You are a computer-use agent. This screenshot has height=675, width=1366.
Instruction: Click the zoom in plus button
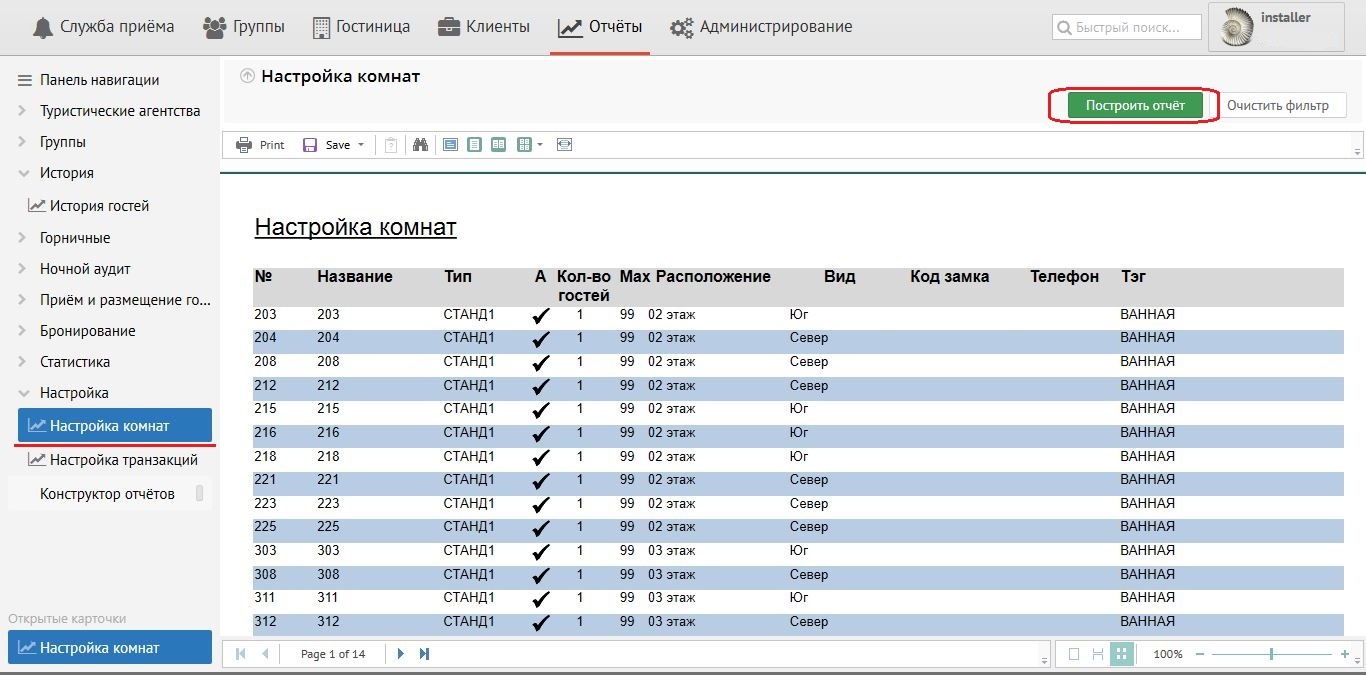[x=1345, y=654]
